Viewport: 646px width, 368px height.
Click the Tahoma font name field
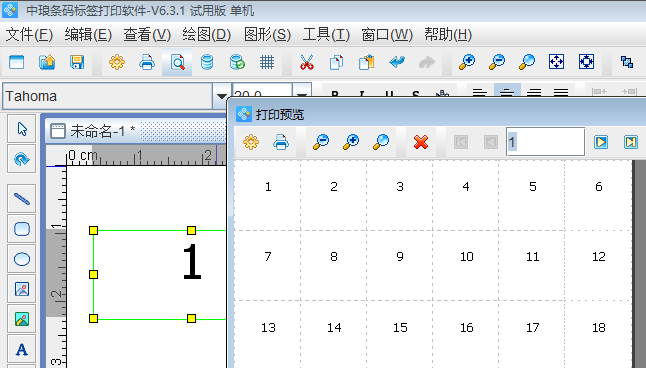pos(108,96)
